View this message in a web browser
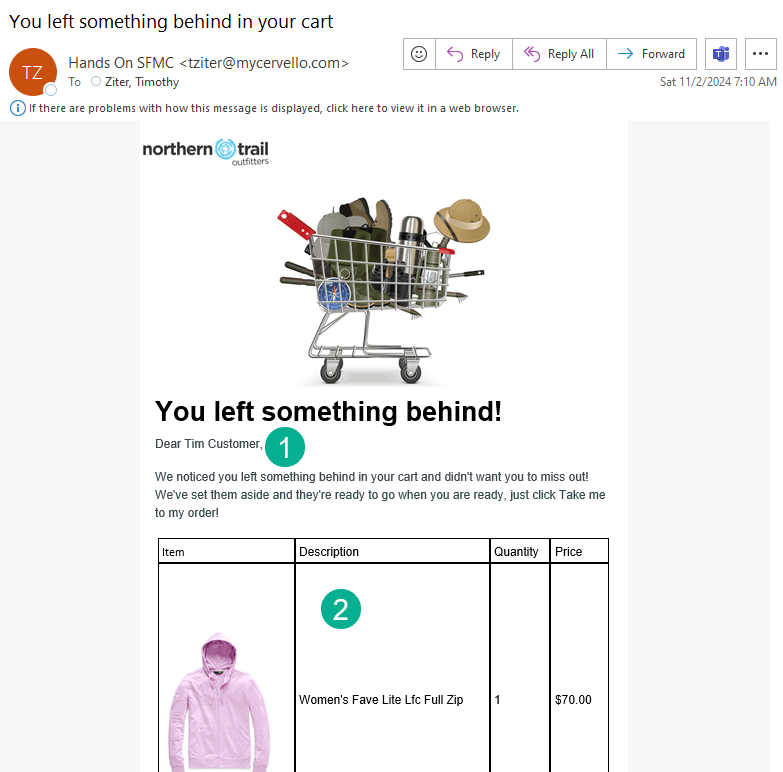This screenshot has height=772, width=783. pos(273,108)
